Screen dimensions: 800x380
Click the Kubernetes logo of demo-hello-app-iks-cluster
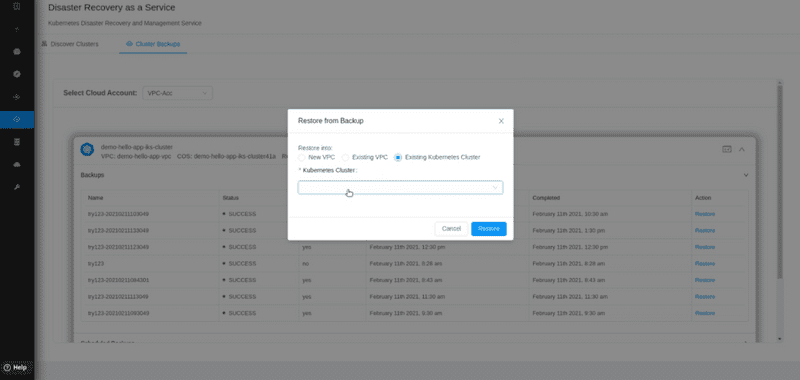(87, 149)
